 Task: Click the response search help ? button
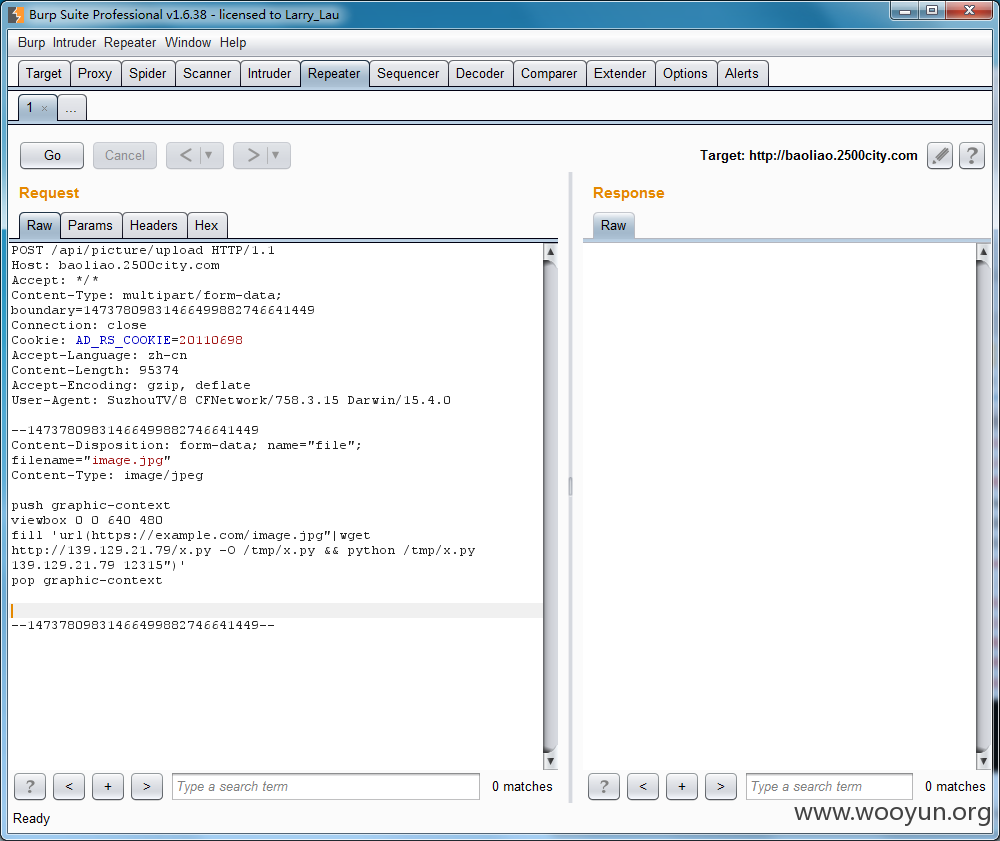(x=604, y=786)
